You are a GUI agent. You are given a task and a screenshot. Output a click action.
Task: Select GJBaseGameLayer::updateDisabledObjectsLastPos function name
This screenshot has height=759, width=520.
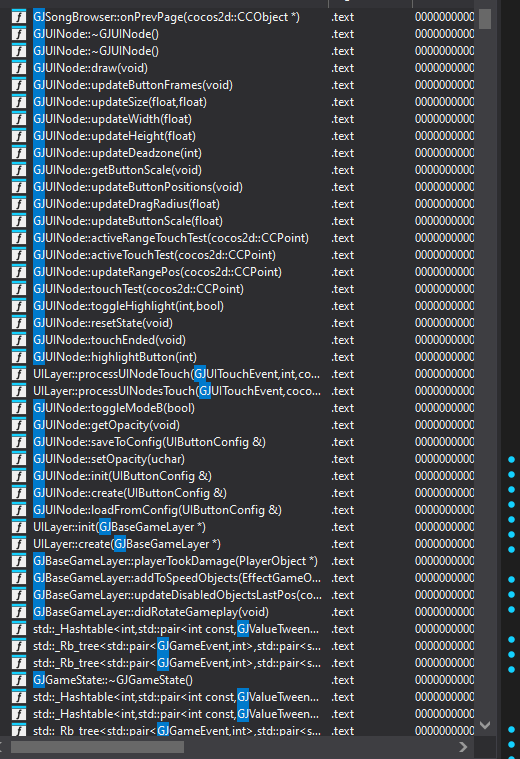pyautogui.click(x=177, y=595)
